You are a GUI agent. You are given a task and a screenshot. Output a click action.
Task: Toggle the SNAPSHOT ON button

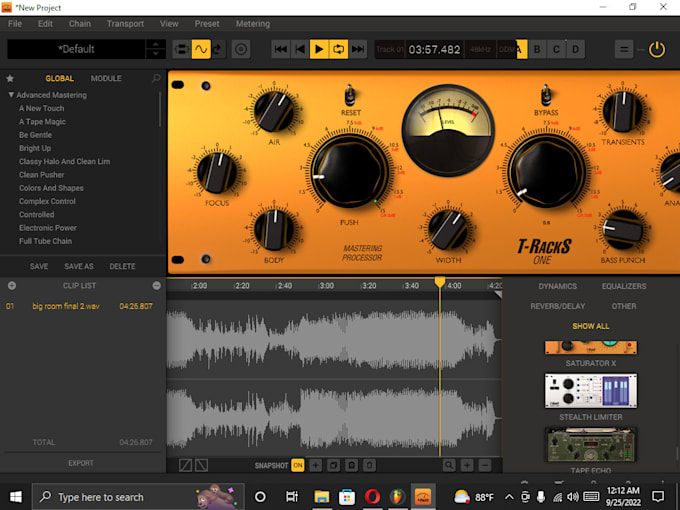[298, 465]
